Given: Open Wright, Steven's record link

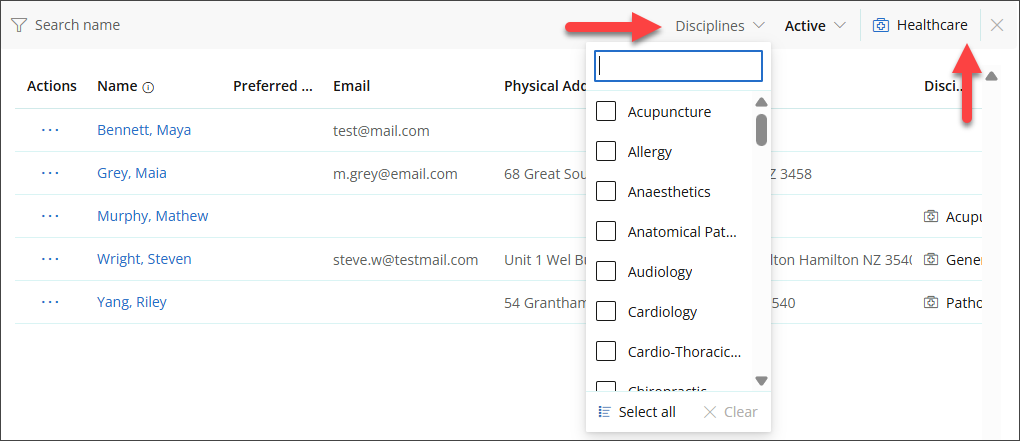Looking at the screenshot, I should pyautogui.click(x=144, y=259).
